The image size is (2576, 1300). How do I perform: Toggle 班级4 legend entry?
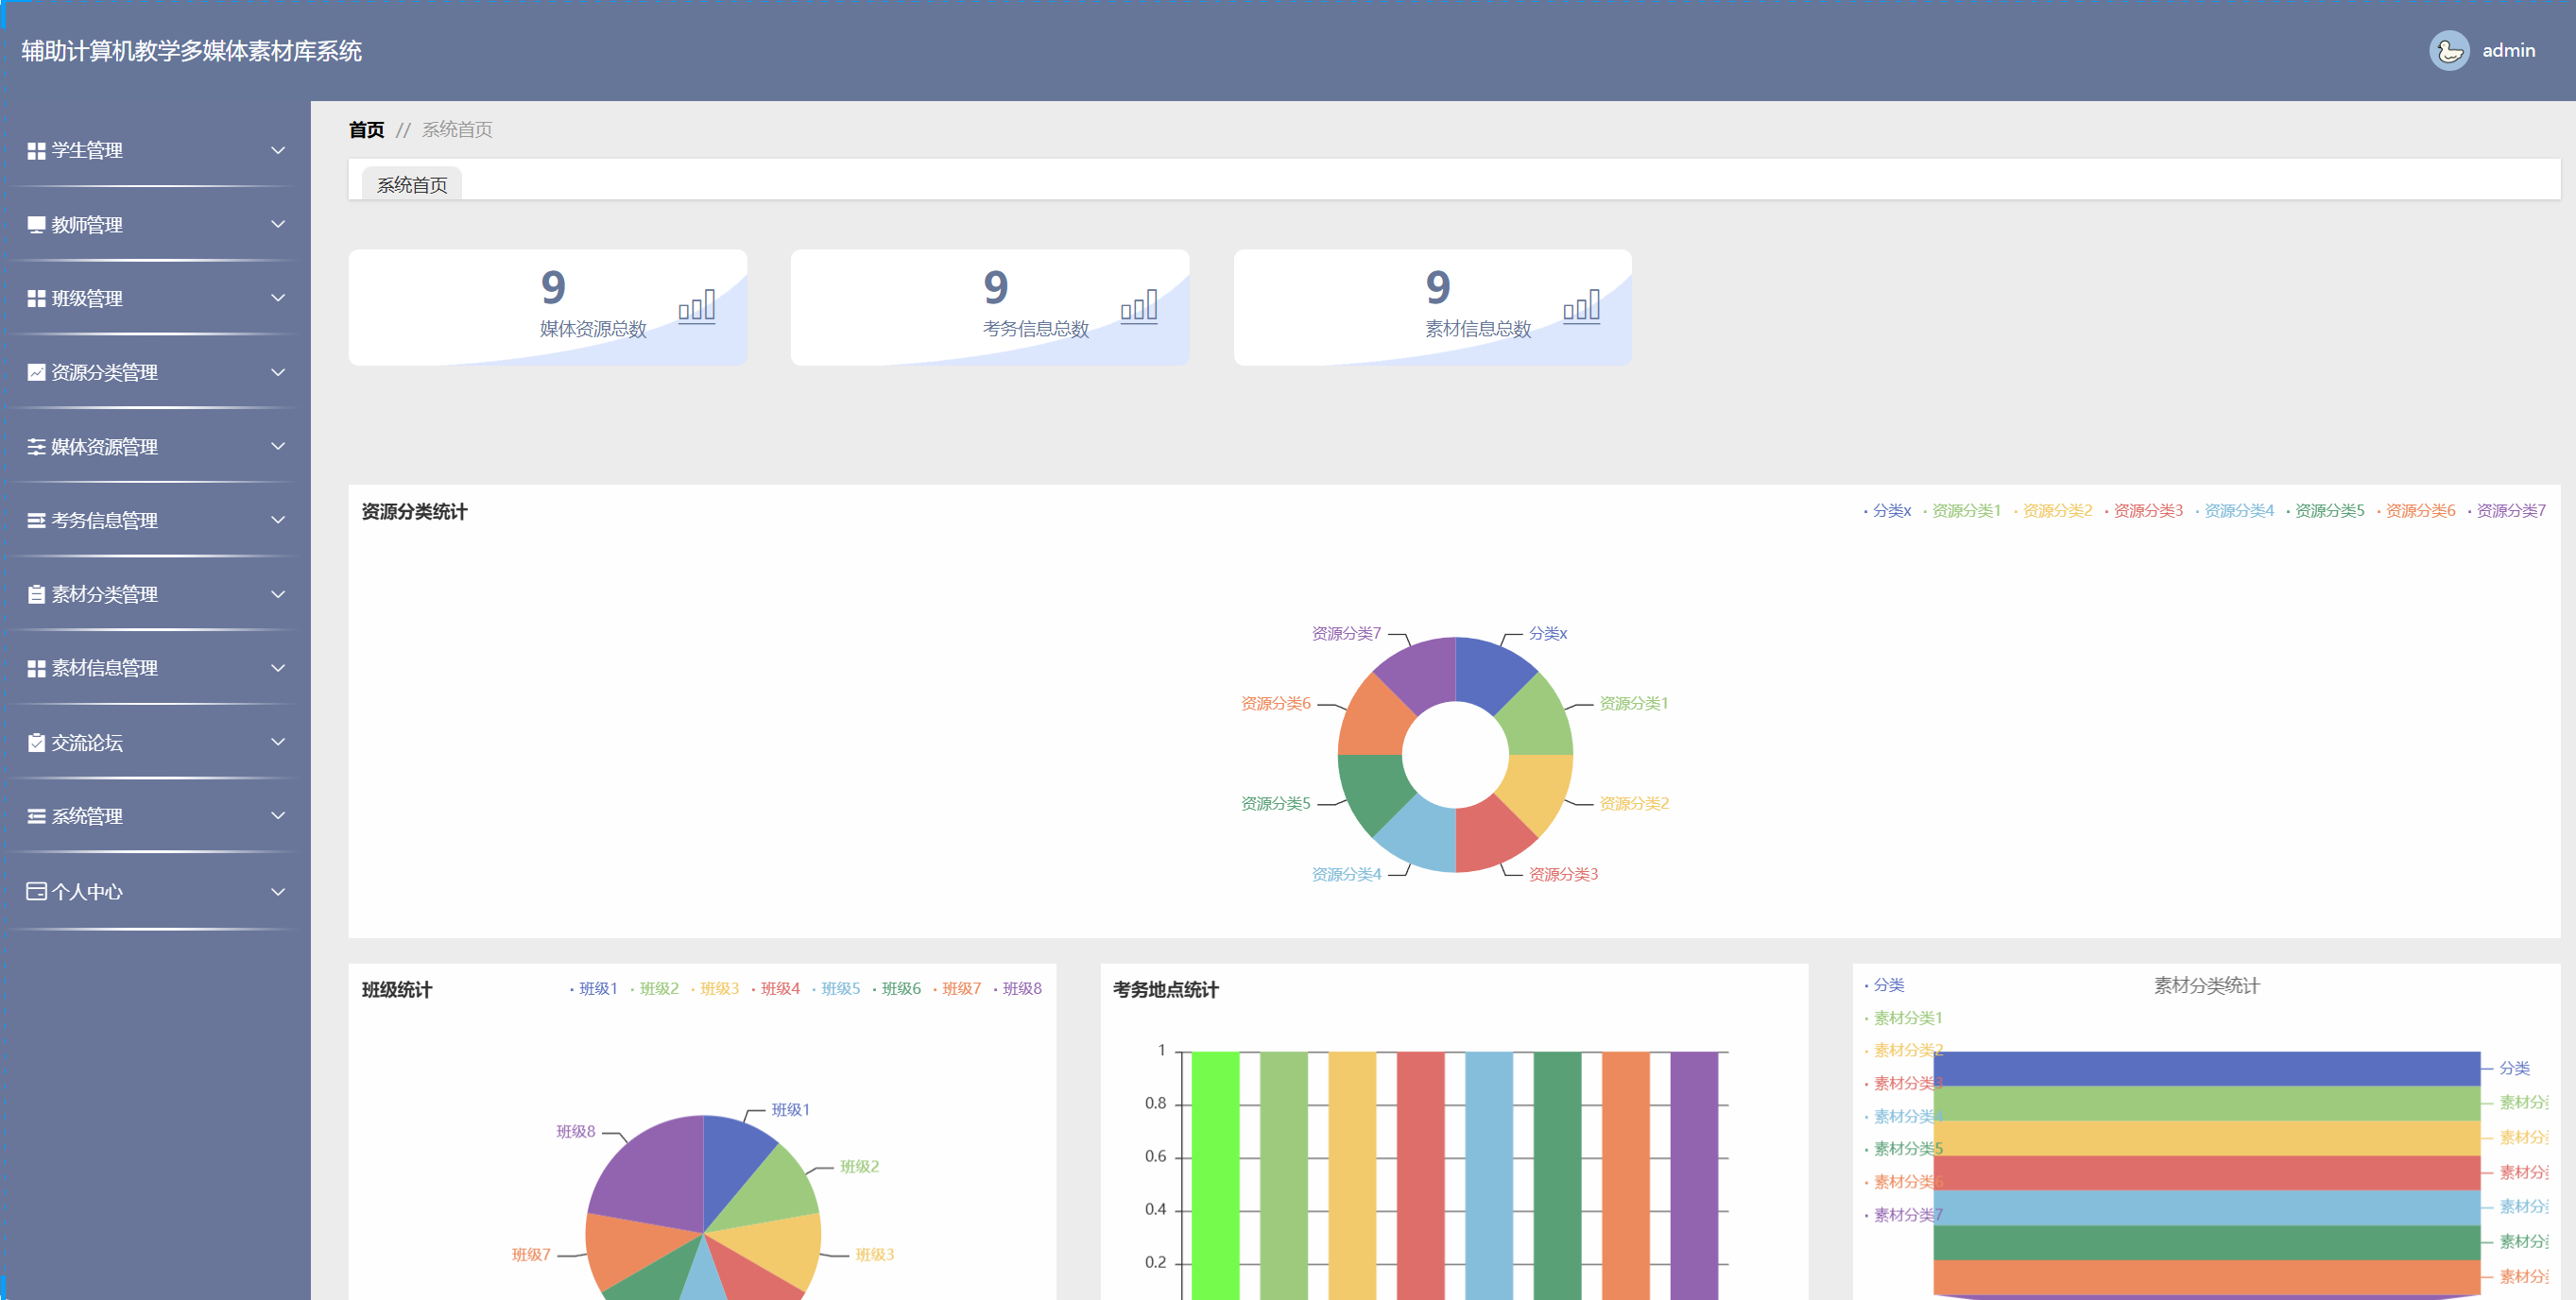pyautogui.click(x=776, y=989)
